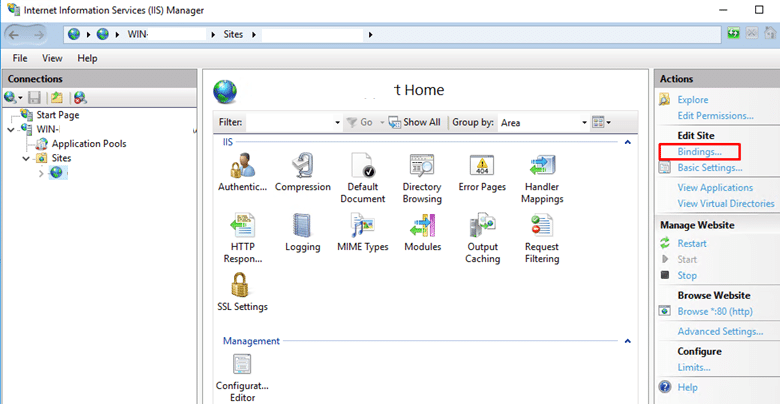
Task: Click the Explore action link
Action: (x=692, y=100)
